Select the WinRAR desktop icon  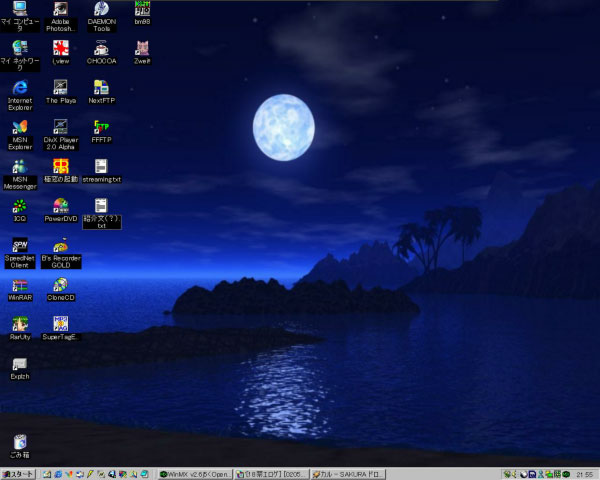pos(20,285)
